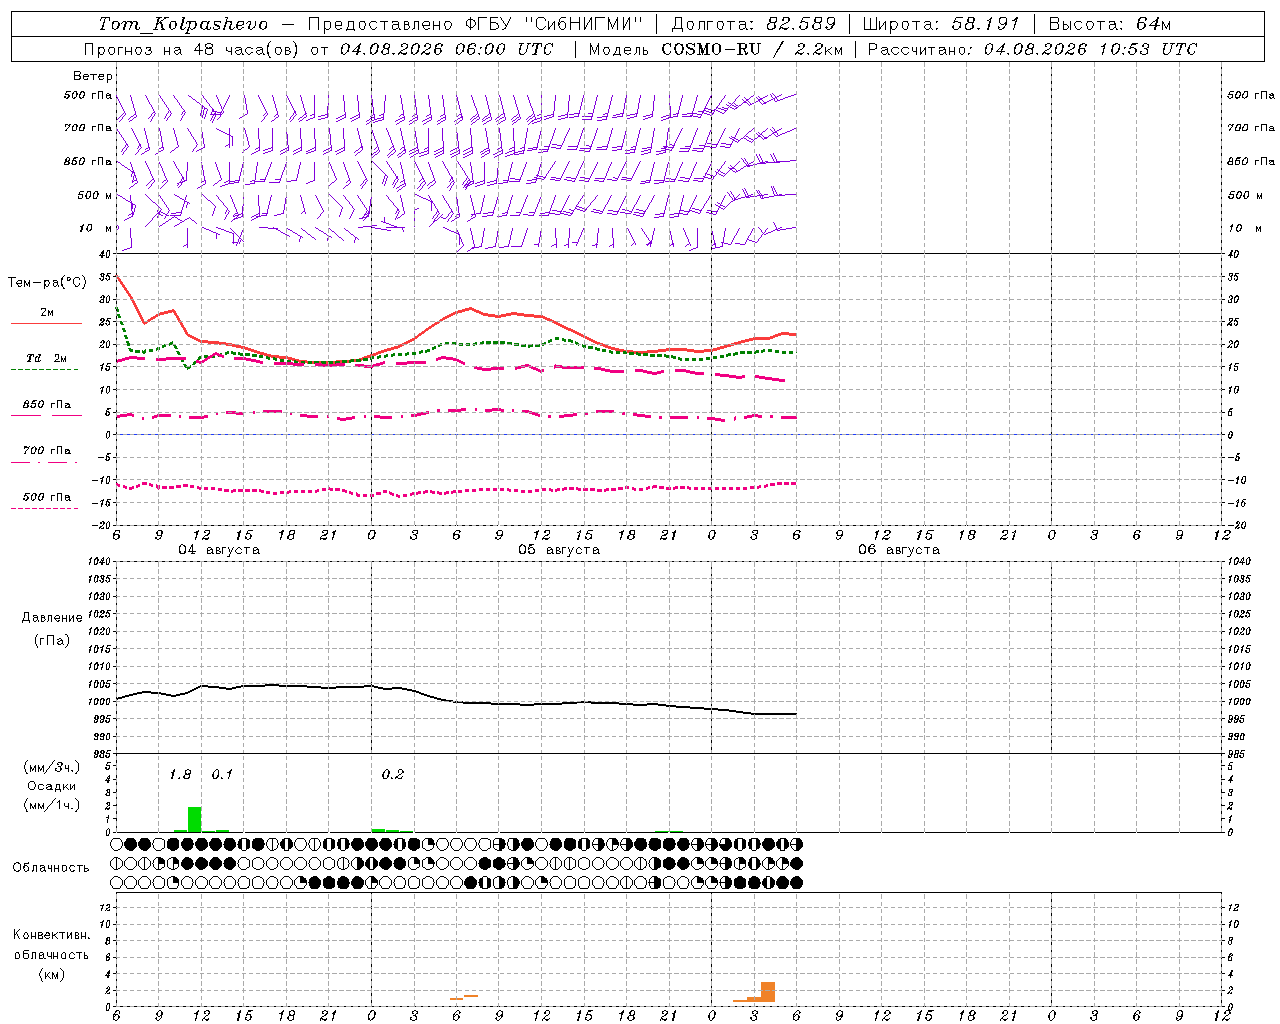Click the tallest green precipitation bar
The height and width of the screenshot is (1024, 1280).
[194, 819]
